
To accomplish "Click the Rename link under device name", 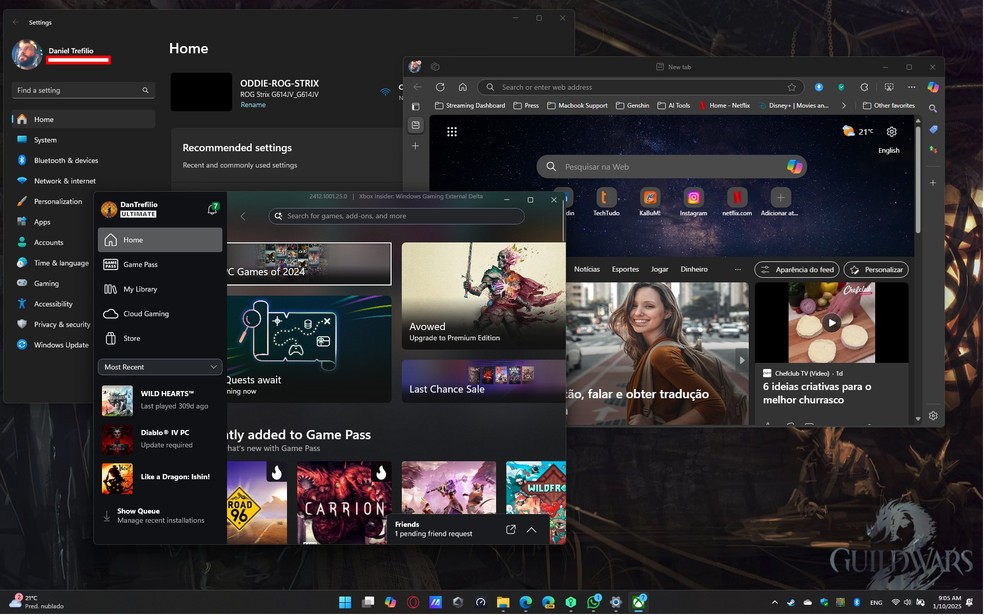I will (x=253, y=105).
